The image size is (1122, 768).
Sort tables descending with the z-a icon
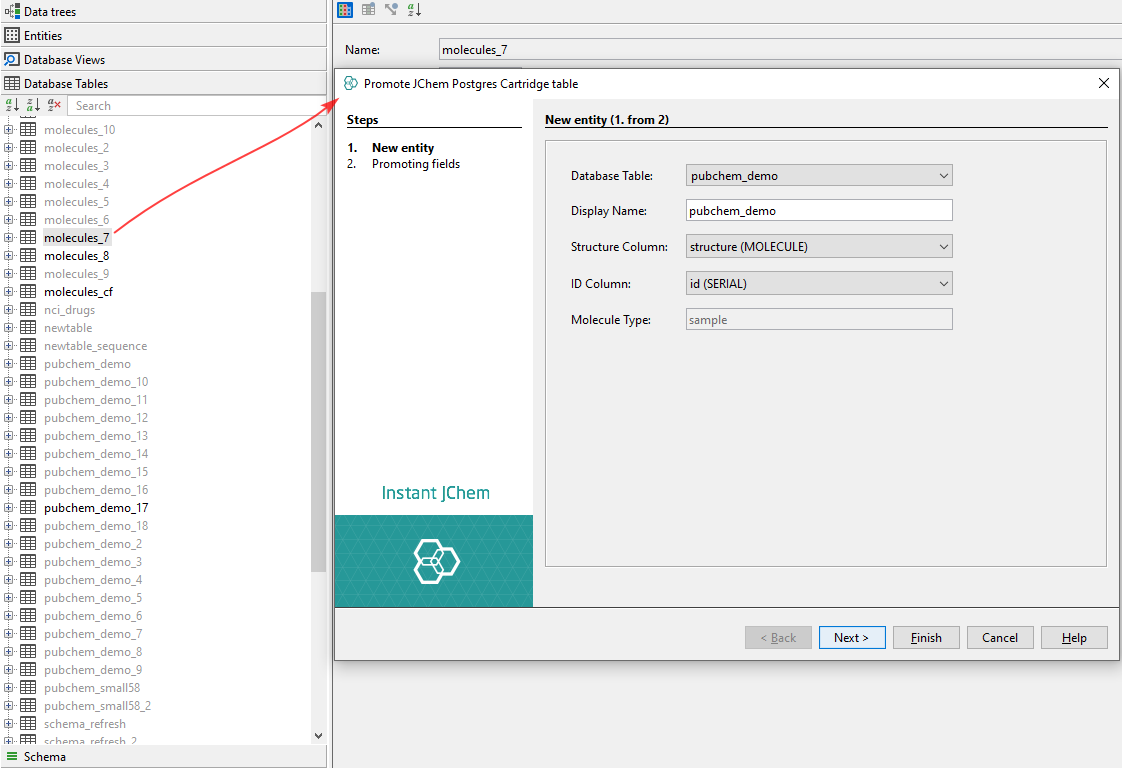[x=32, y=105]
